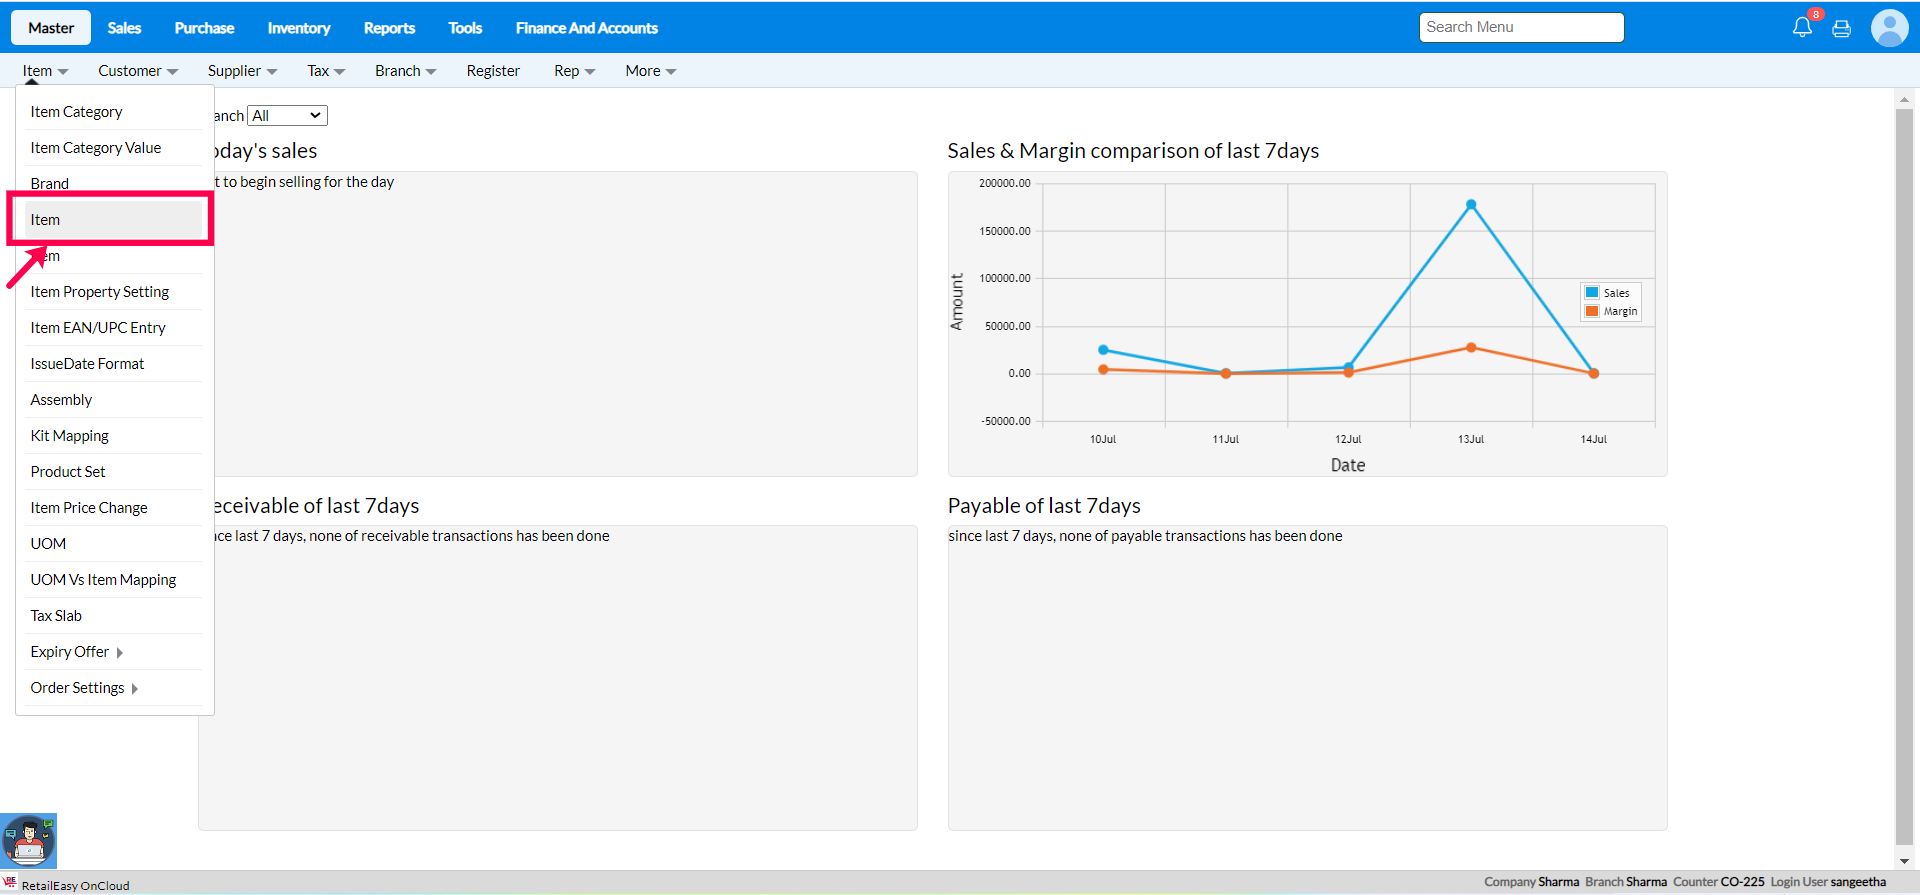Expand the Customer submenu

137,71
